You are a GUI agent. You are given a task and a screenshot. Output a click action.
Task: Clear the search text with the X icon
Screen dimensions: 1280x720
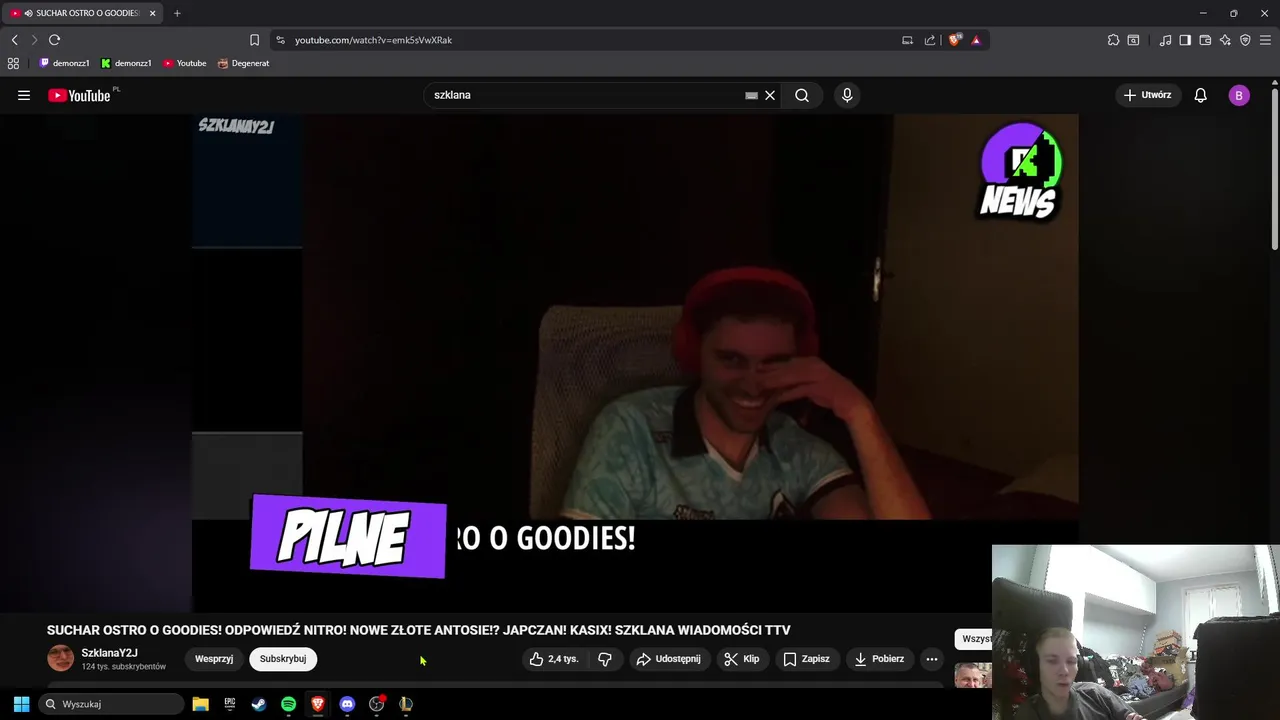pos(770,95)
